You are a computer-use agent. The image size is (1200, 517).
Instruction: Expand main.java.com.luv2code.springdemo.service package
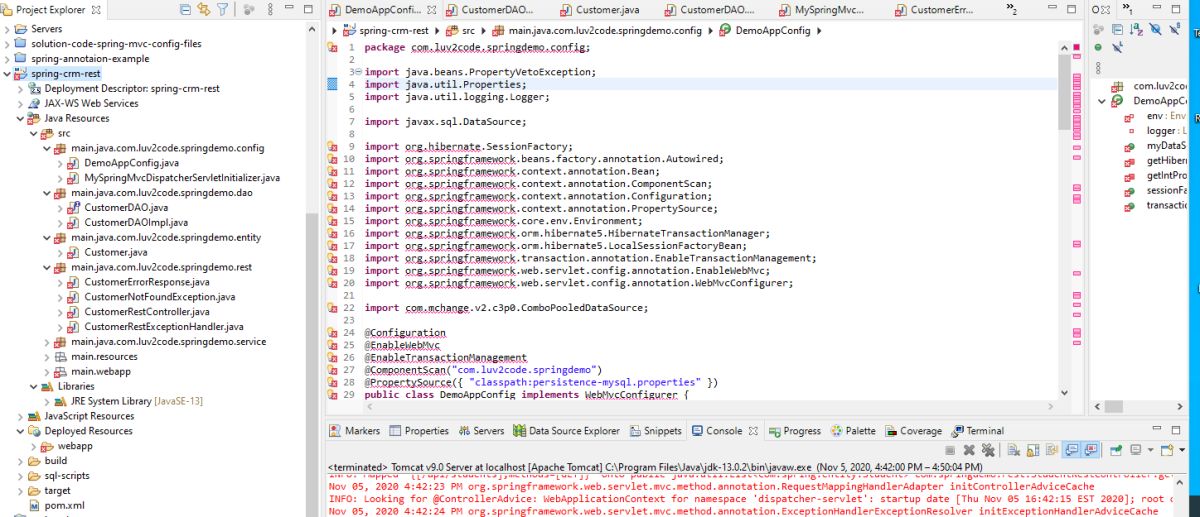[46, 341]
